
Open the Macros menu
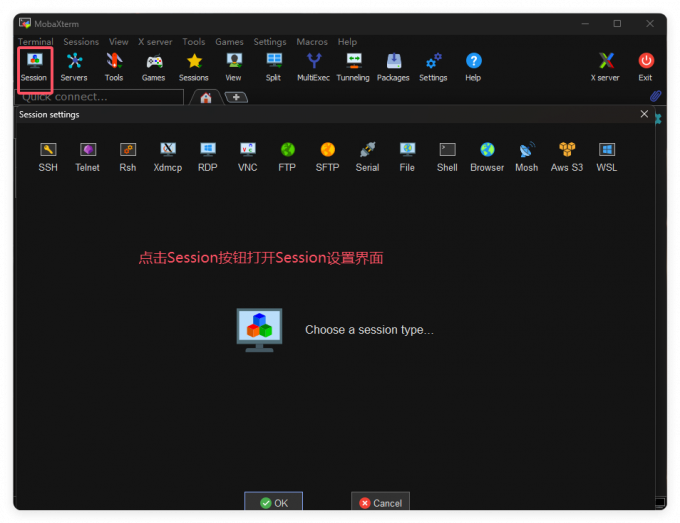[x=312, y=42]
